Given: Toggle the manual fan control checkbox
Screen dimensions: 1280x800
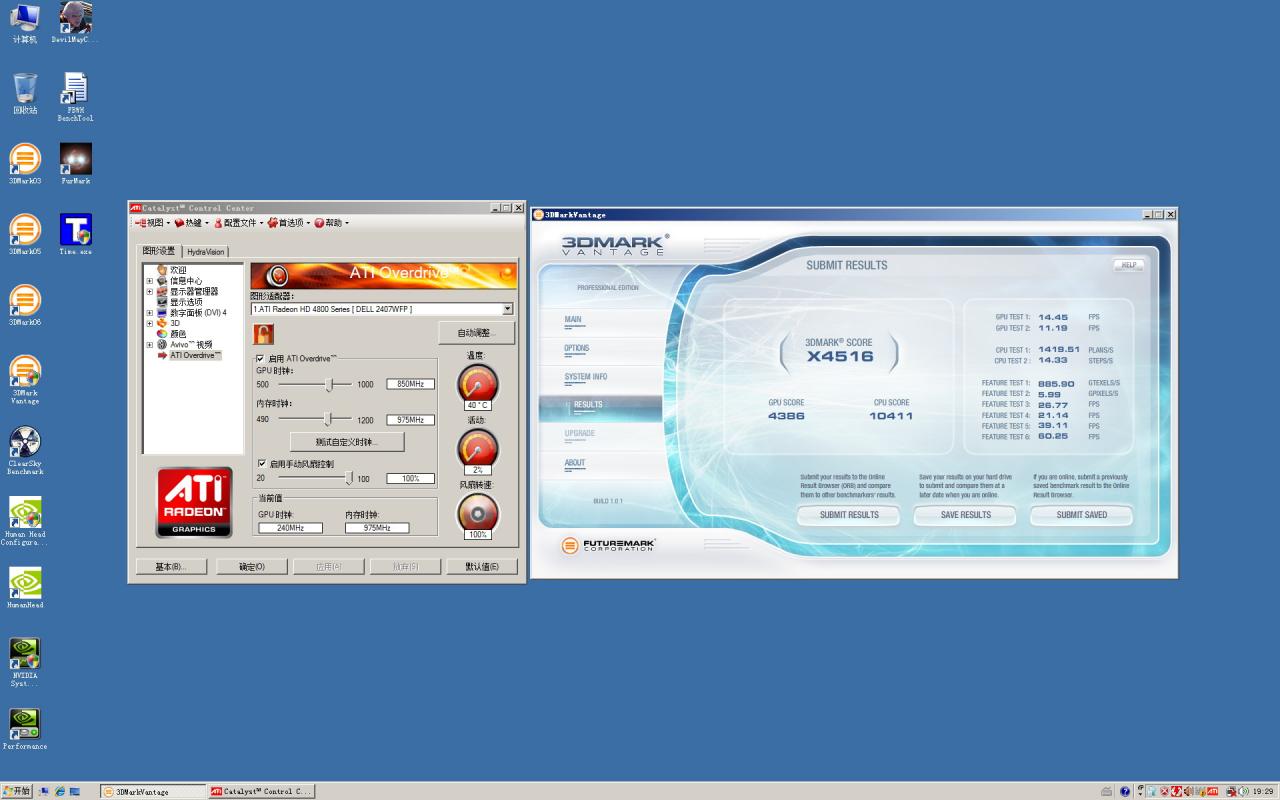Looking at the screenshot, I should (261, 464).
